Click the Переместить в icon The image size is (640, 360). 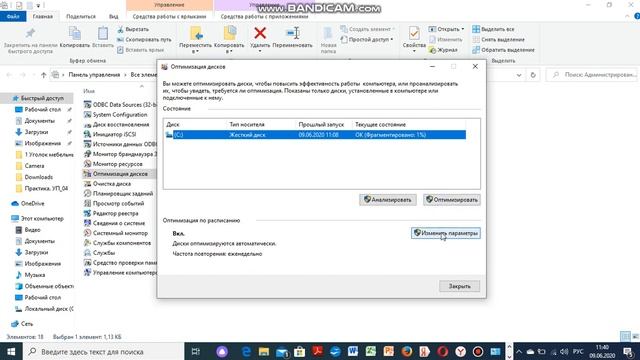(196, 33)
